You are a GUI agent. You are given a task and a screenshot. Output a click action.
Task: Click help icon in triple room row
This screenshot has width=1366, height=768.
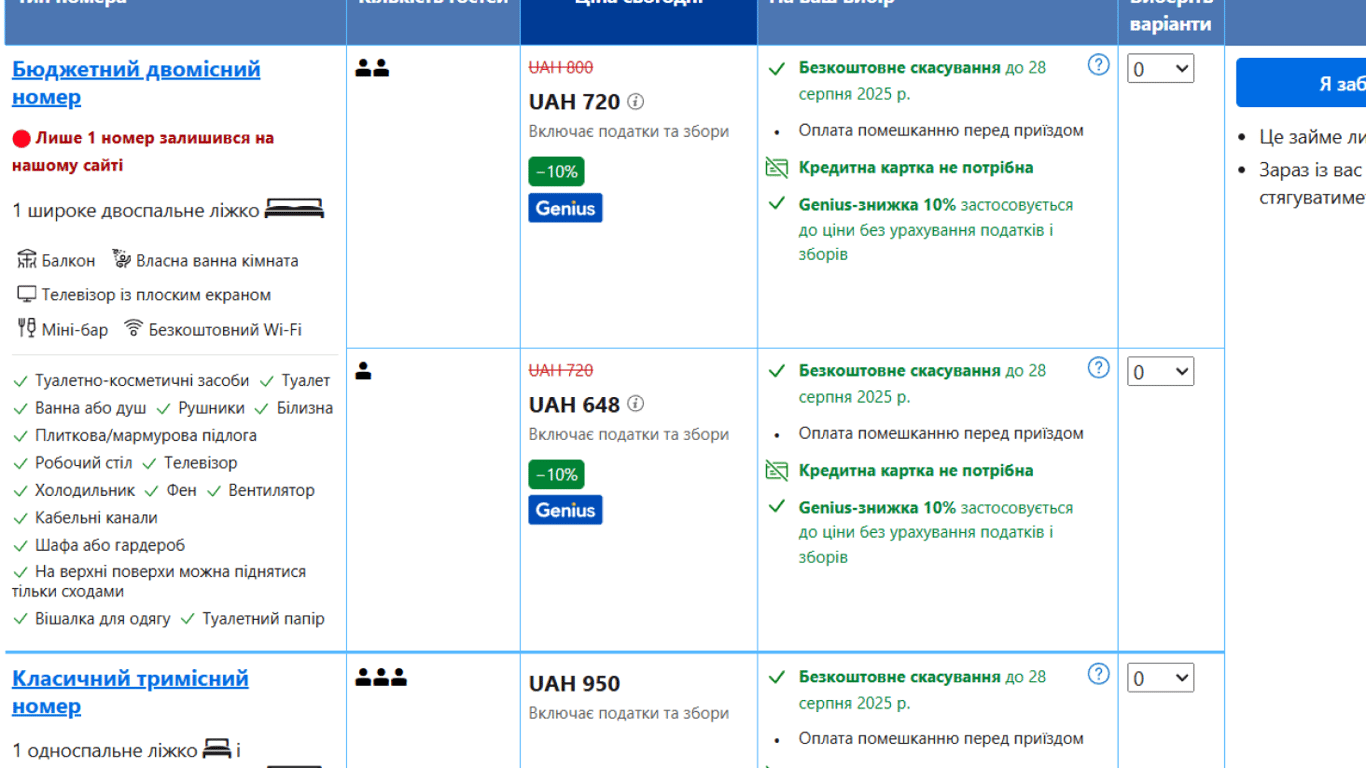click(x=1098, y=674)
